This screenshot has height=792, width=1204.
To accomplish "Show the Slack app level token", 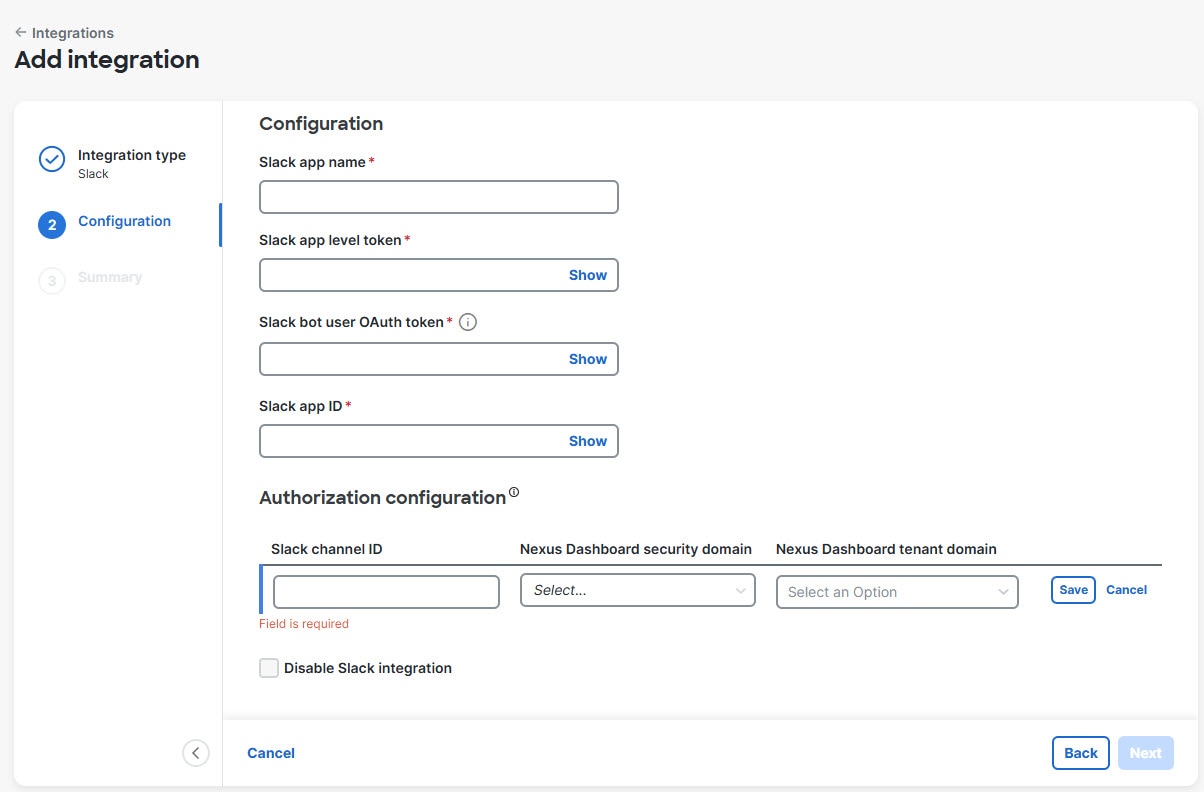I will coord(588,274).
